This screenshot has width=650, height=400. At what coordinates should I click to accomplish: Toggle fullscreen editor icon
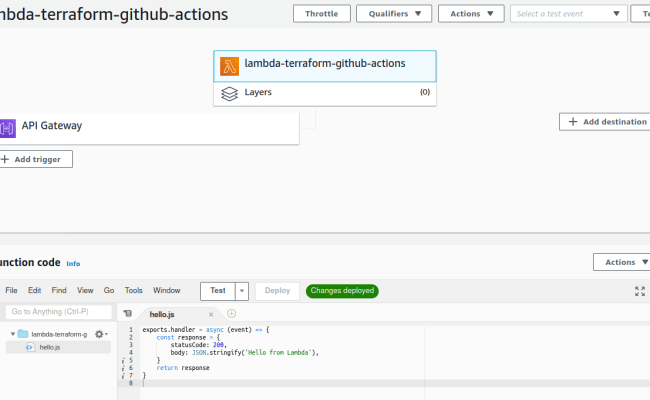click(640, 291)
